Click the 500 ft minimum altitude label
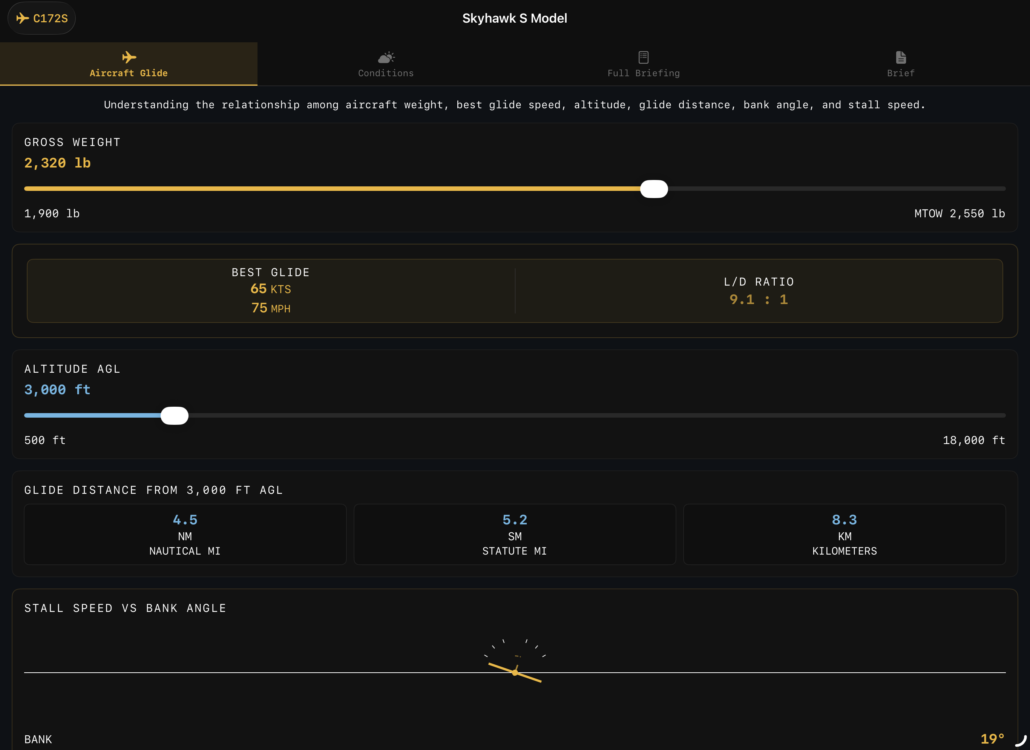 click(x=45, y=440)
